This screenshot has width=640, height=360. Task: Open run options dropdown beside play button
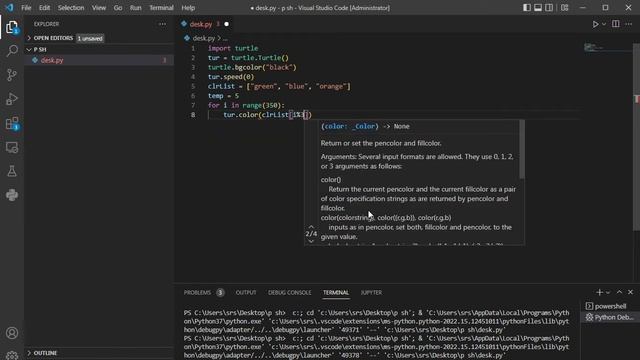coord(604,24)
